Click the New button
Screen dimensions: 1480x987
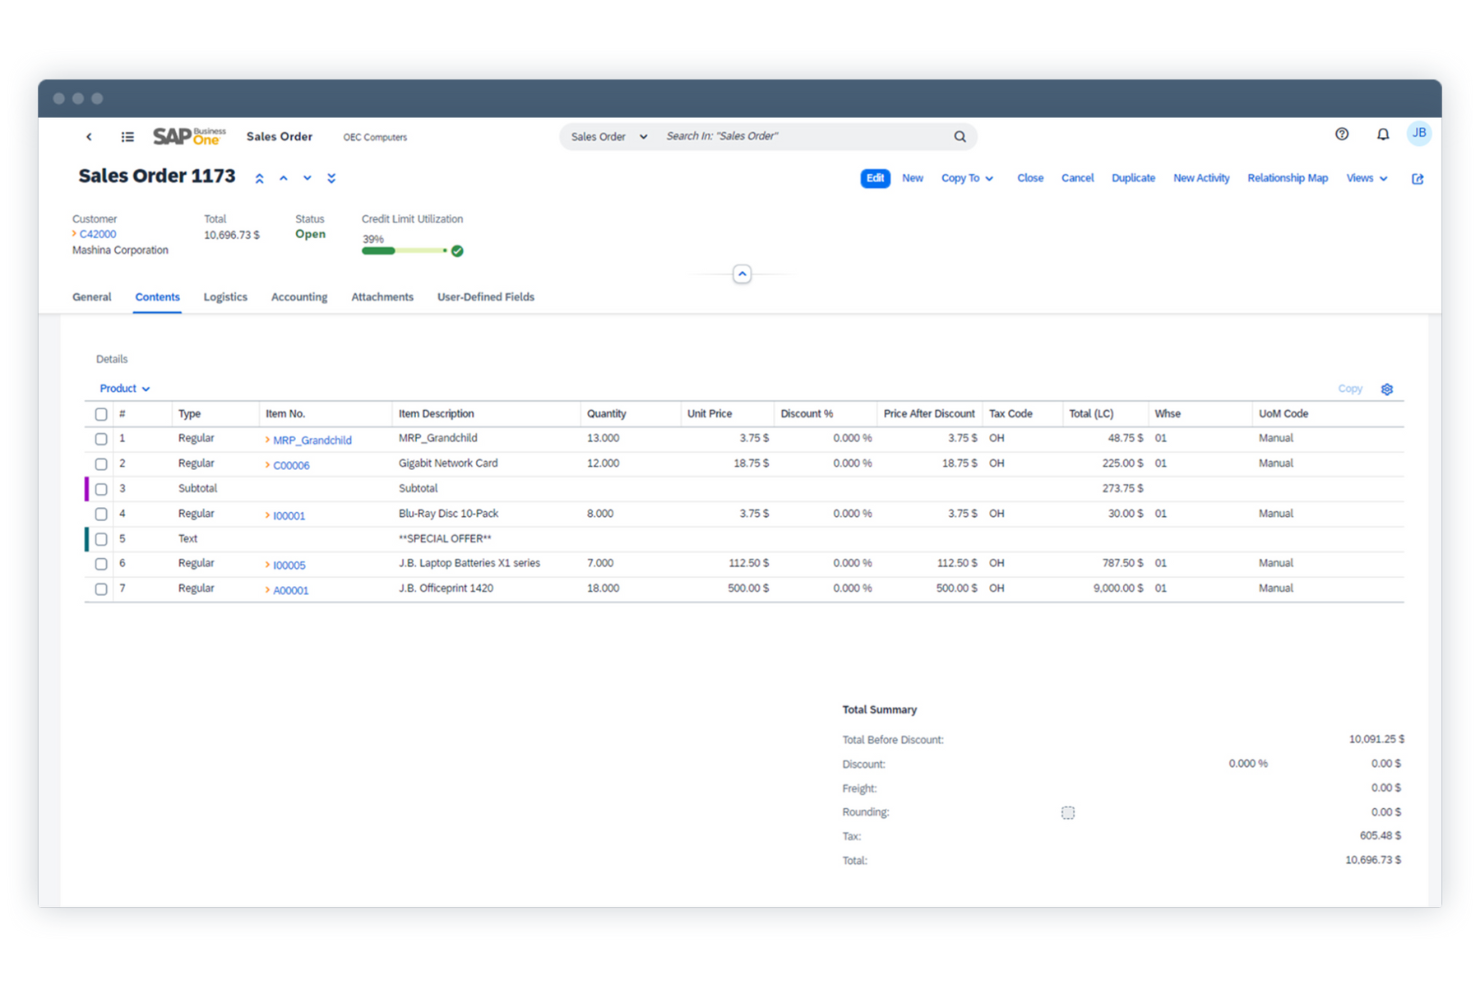click(913, 178)
